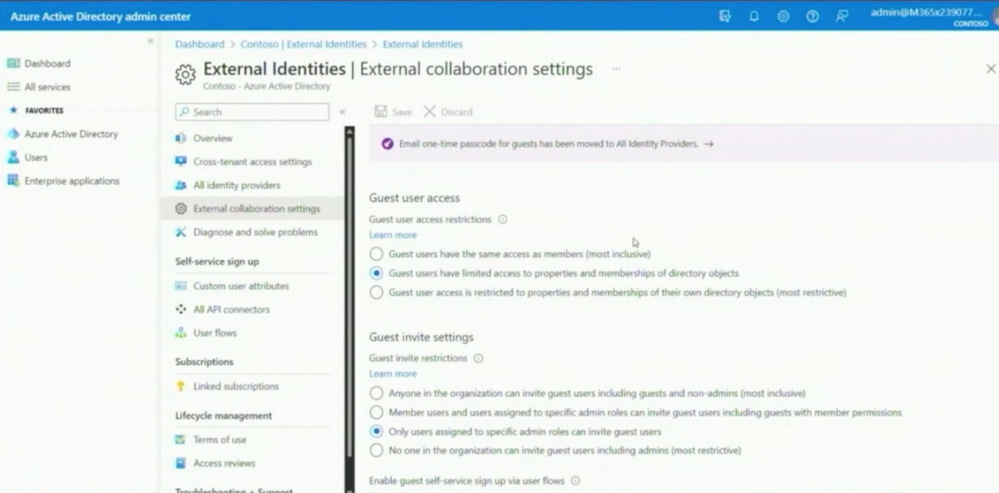The height and width of the screenshot is (493, 999).
Task: Follow the arrow in one-time passcode banner
Action: tap(708, 144)
